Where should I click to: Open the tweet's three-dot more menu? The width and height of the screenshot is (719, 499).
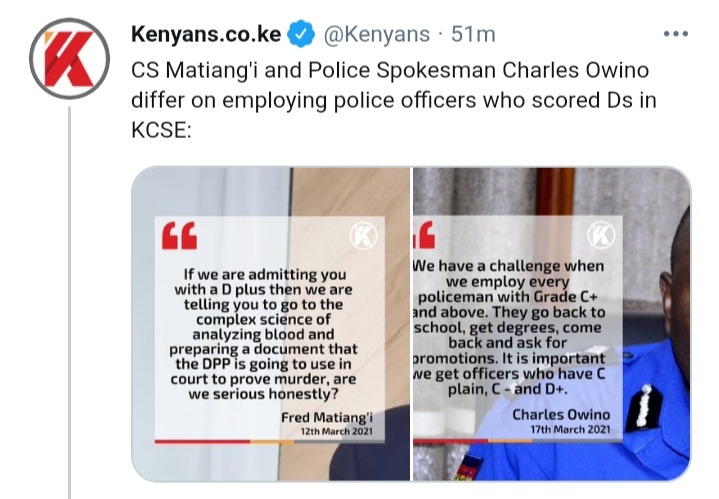pyautogui.click(x=676, y=33)
